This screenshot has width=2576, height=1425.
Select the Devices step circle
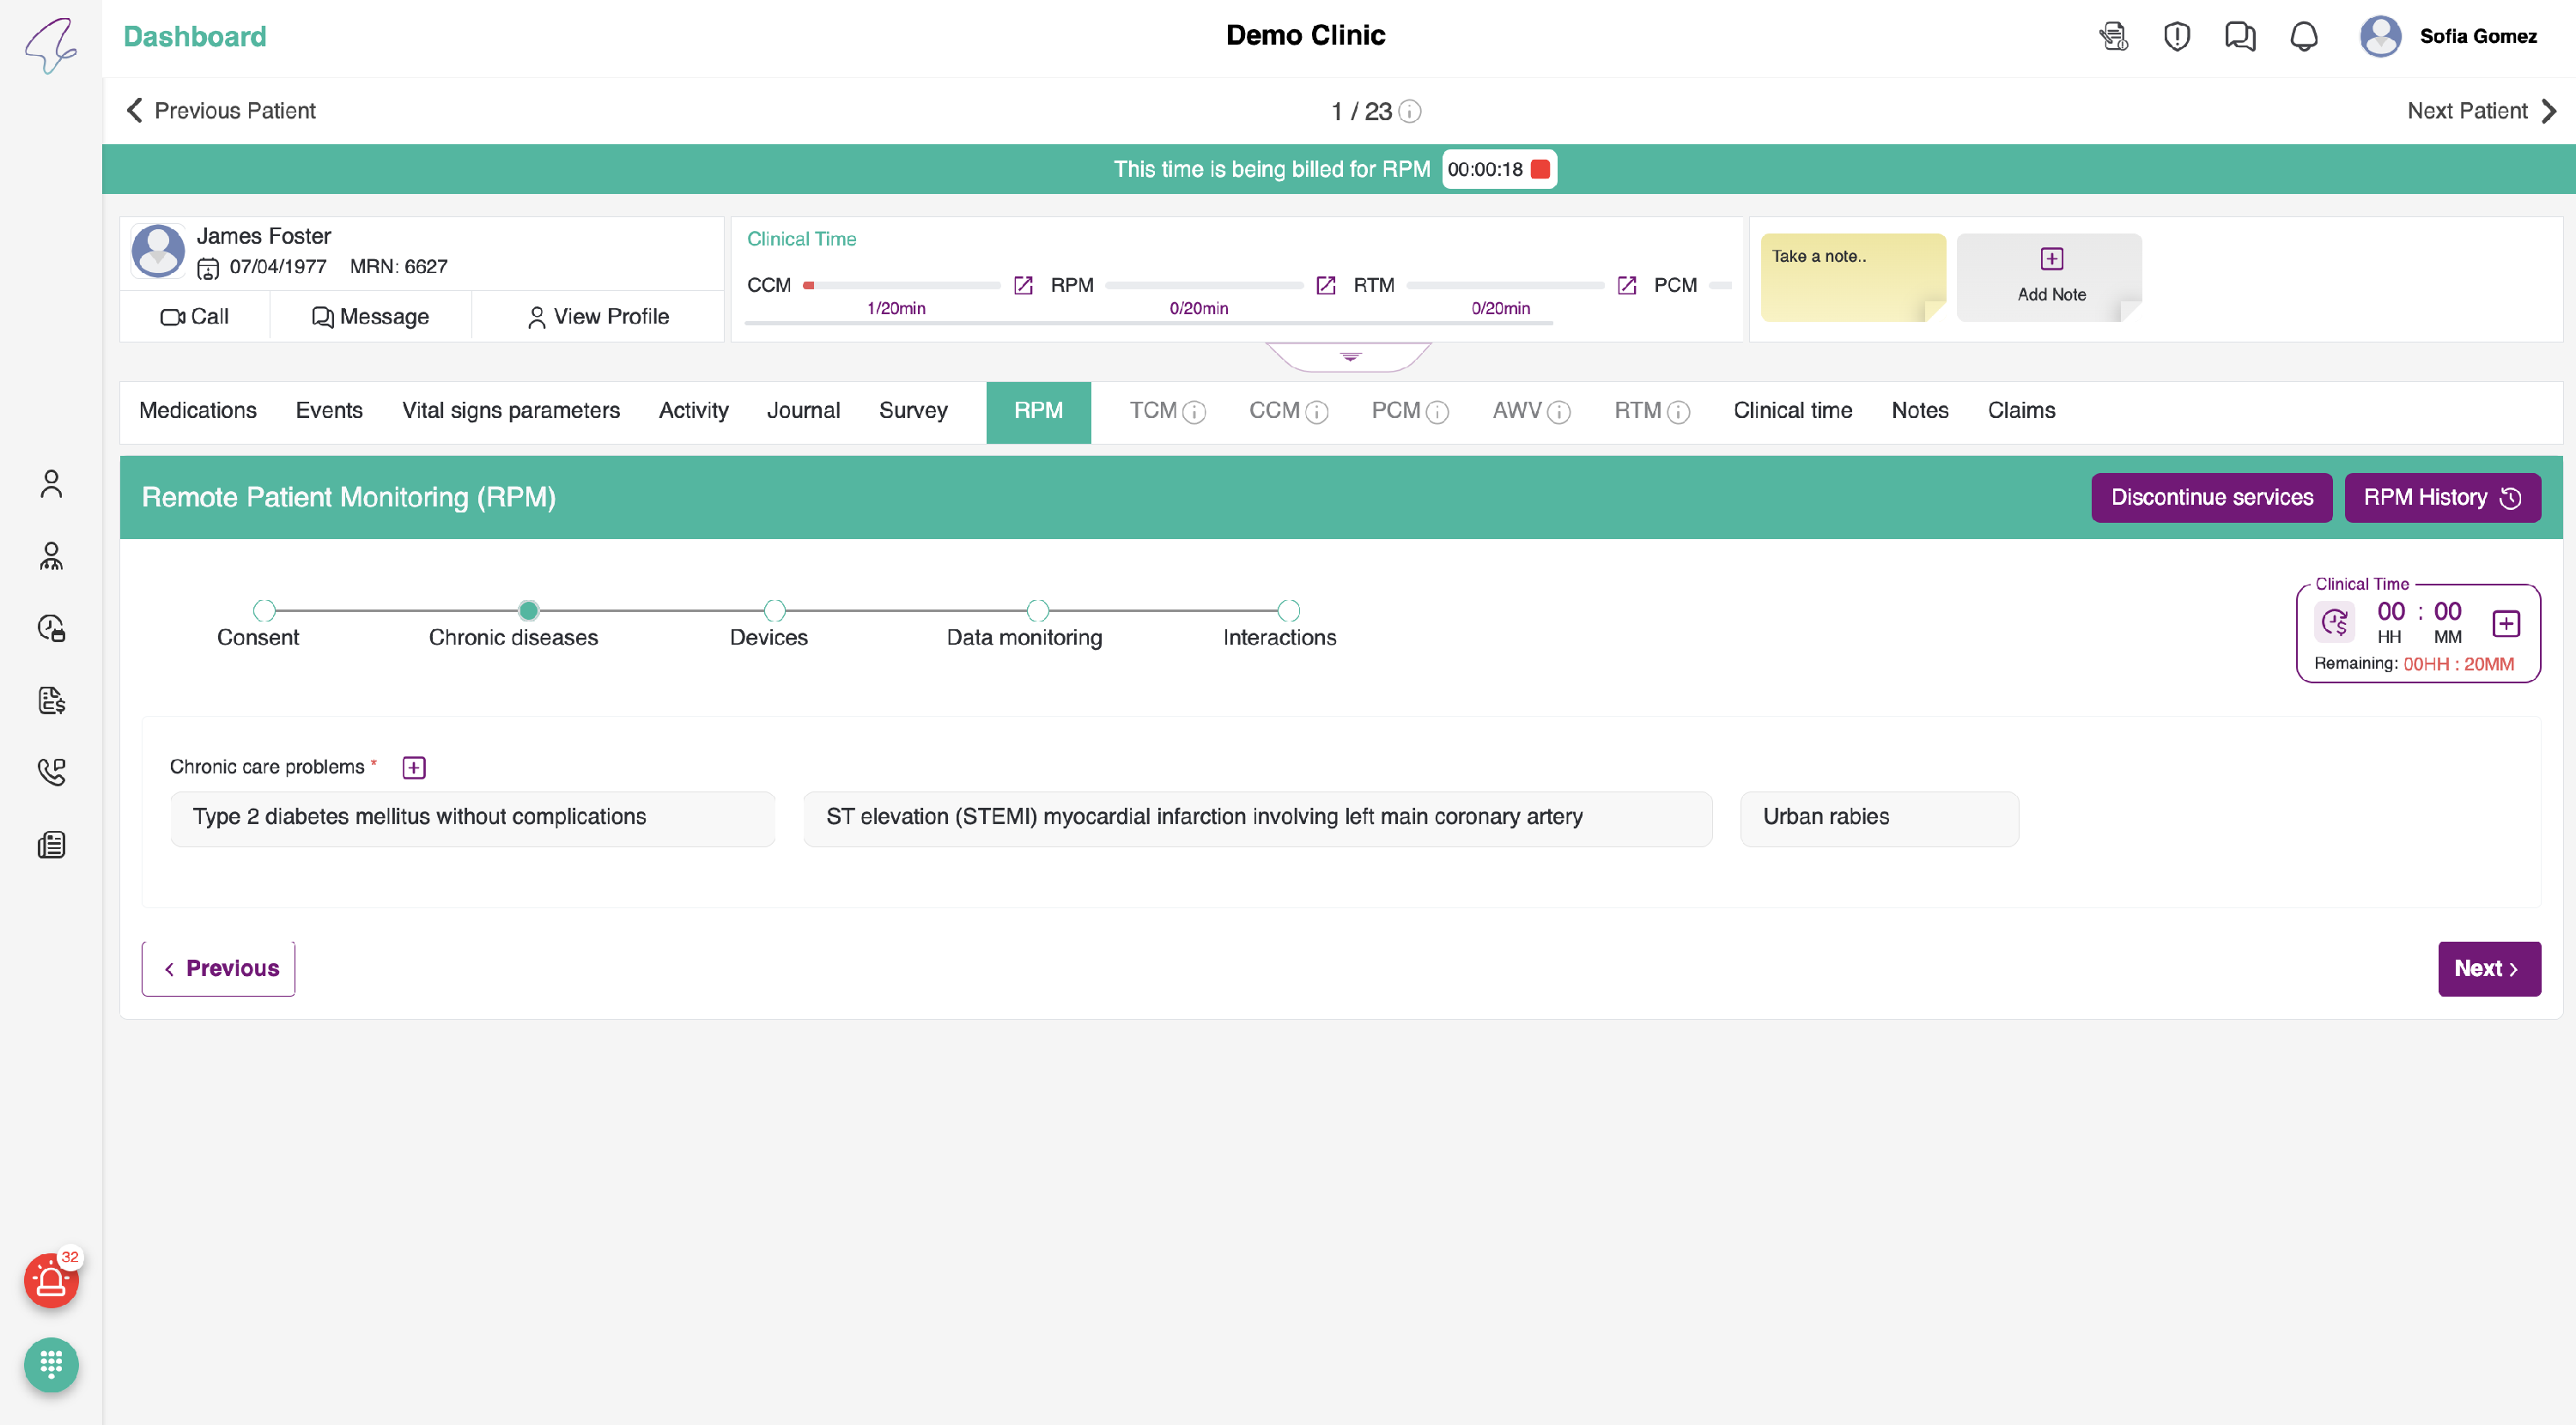(x=774, y=610)
